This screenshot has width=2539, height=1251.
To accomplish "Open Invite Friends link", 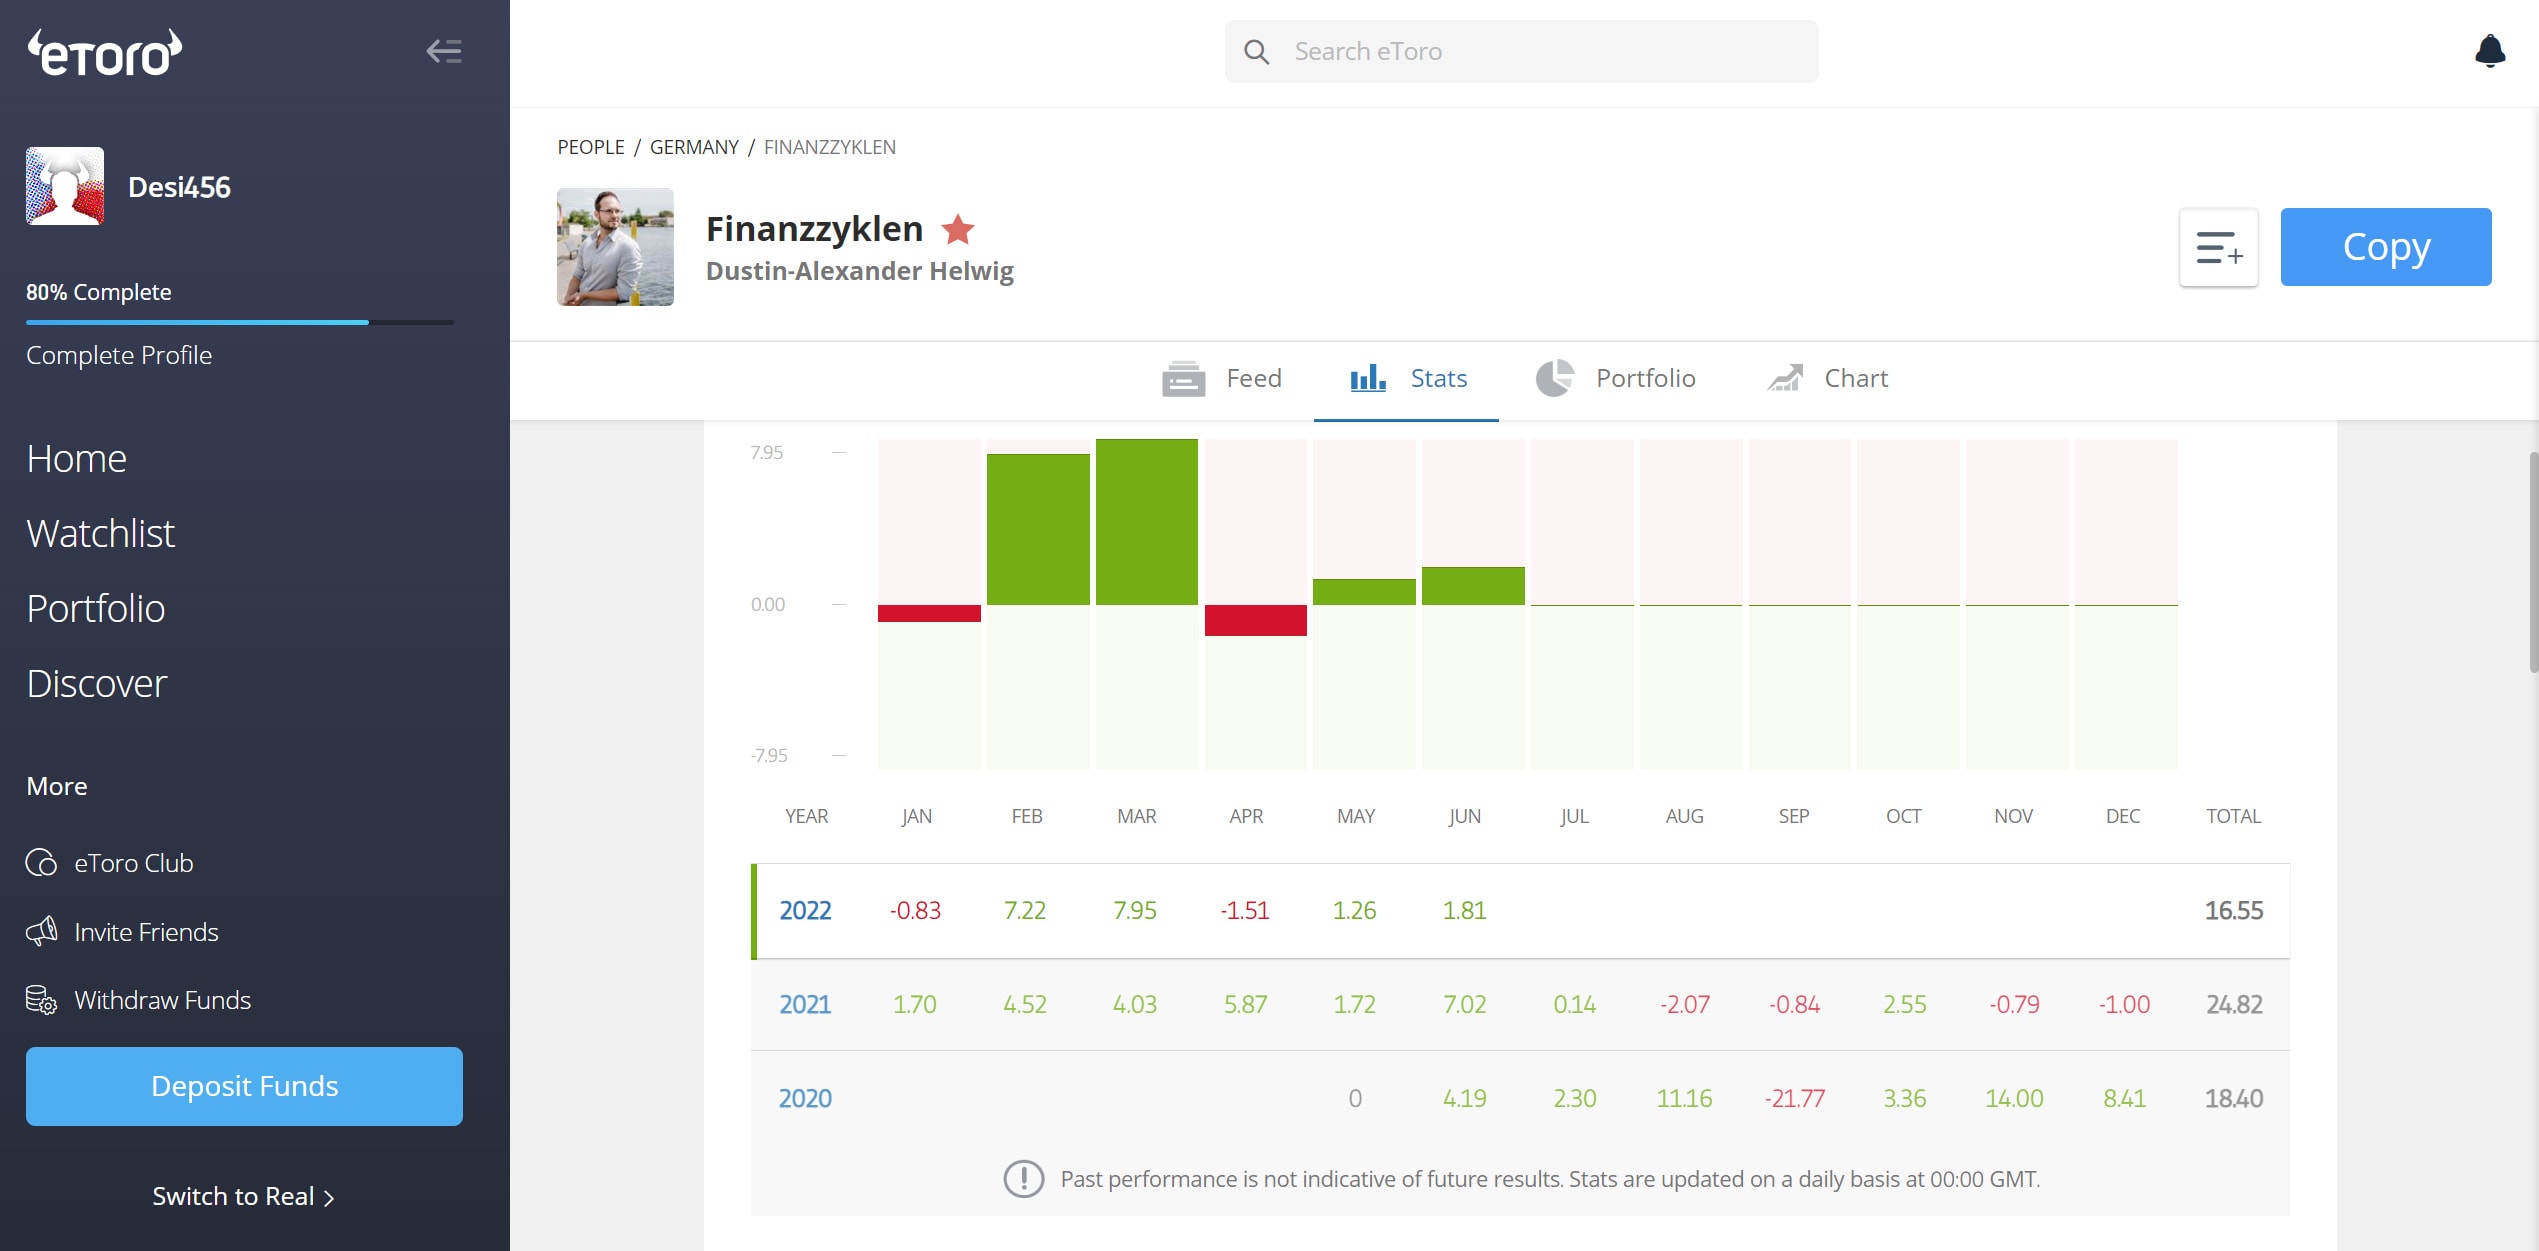I will tap(146, 931).
